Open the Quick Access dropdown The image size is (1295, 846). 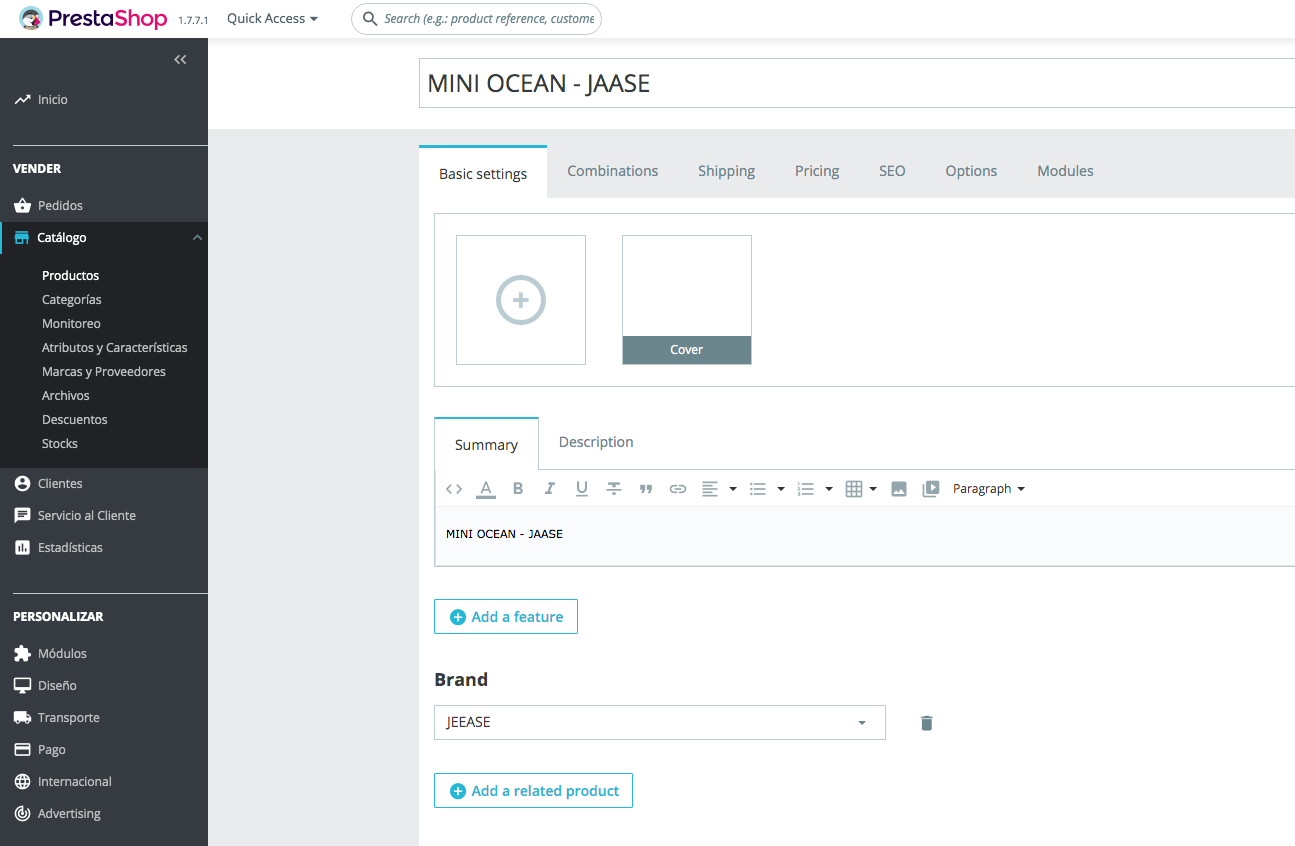tap(272, 19)
